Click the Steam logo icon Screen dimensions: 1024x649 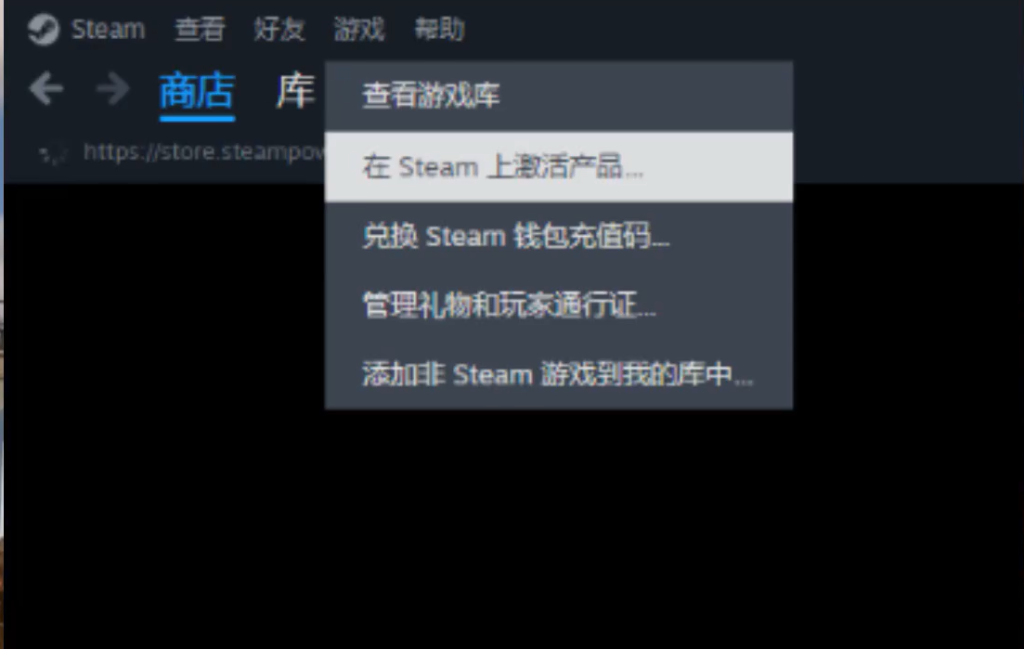pos(43,29)
